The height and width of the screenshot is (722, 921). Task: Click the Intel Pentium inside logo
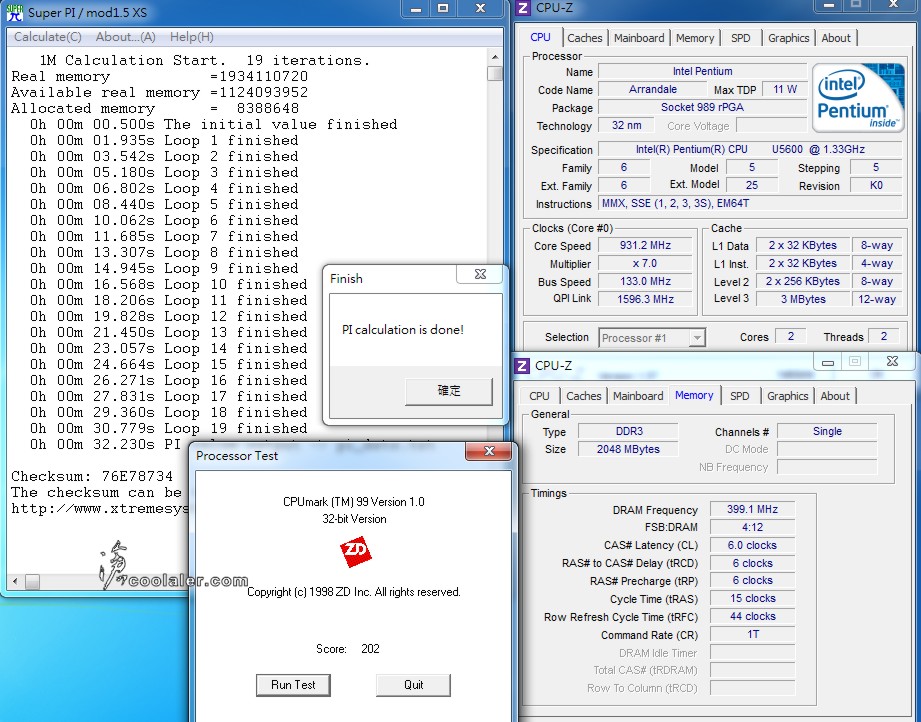click(858, 98)
